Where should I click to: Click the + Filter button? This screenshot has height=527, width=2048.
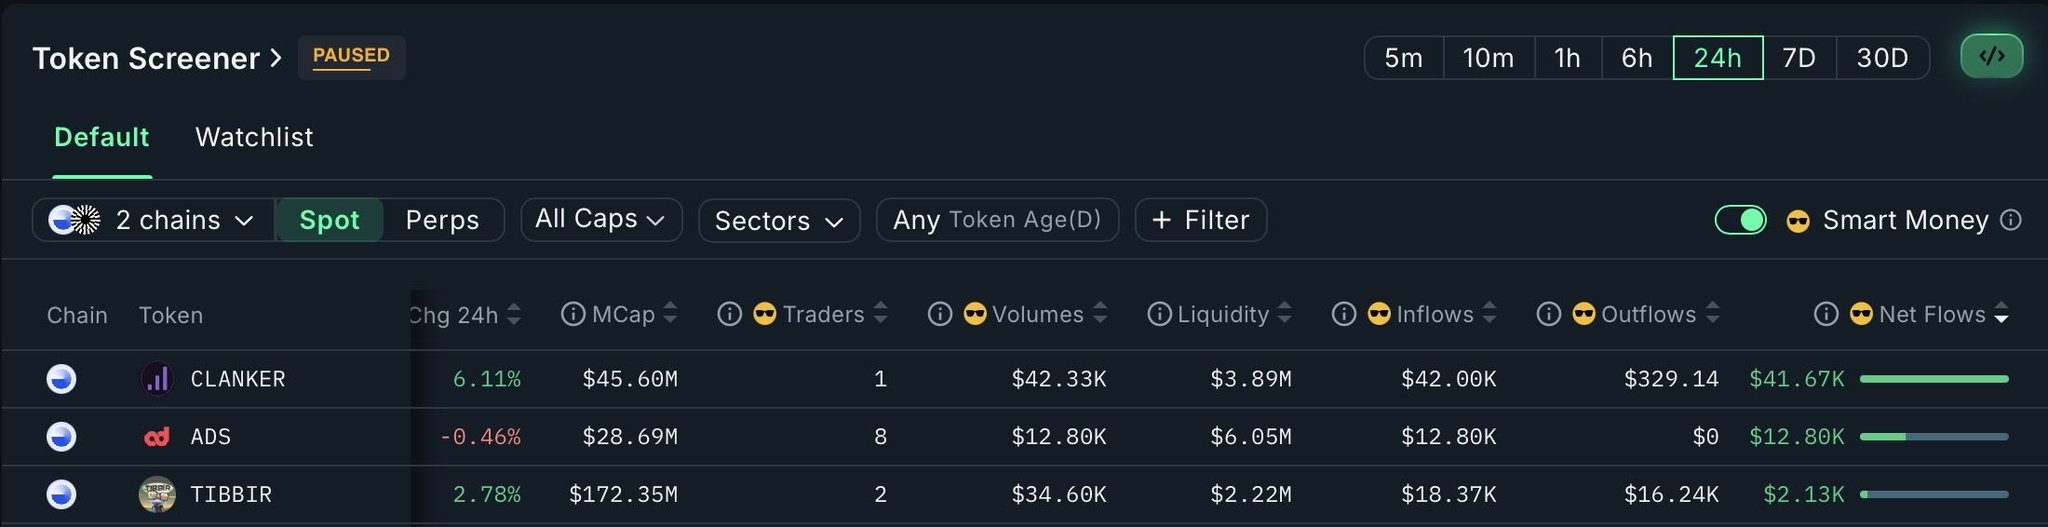[1200, 220]
